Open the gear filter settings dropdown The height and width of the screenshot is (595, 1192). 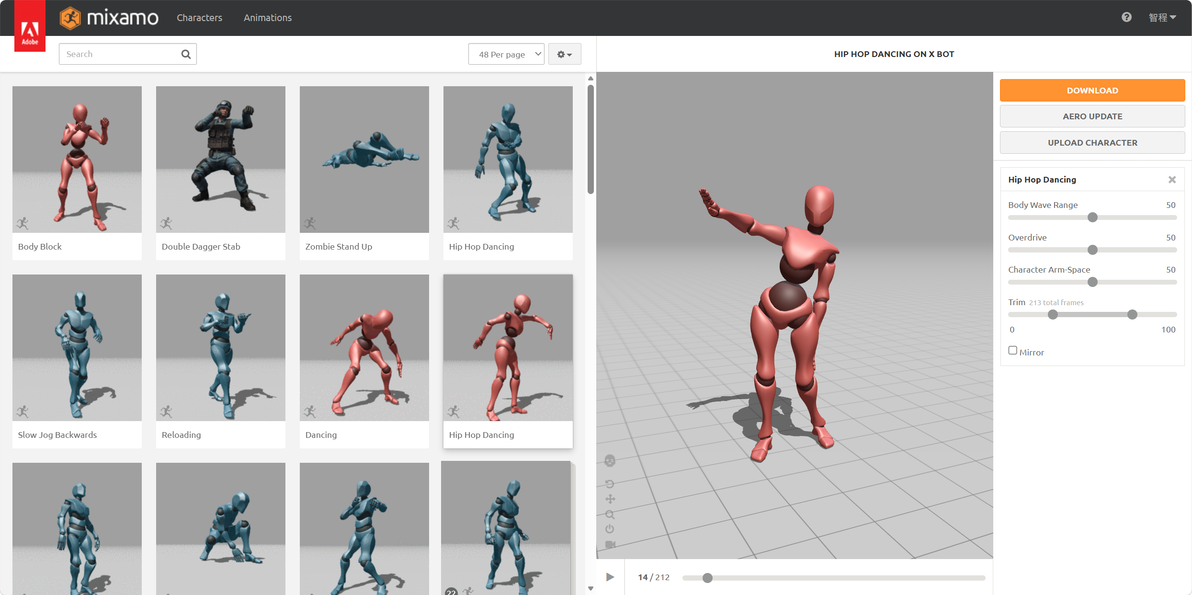[565, 55]
